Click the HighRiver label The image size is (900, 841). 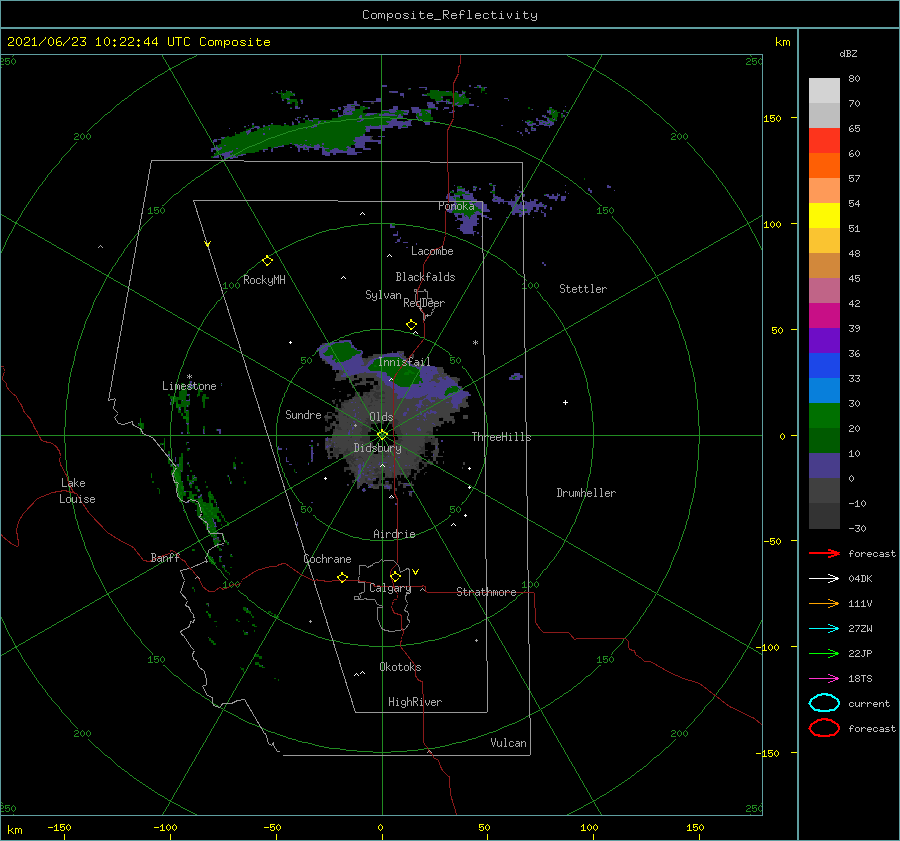click(415, 702)
